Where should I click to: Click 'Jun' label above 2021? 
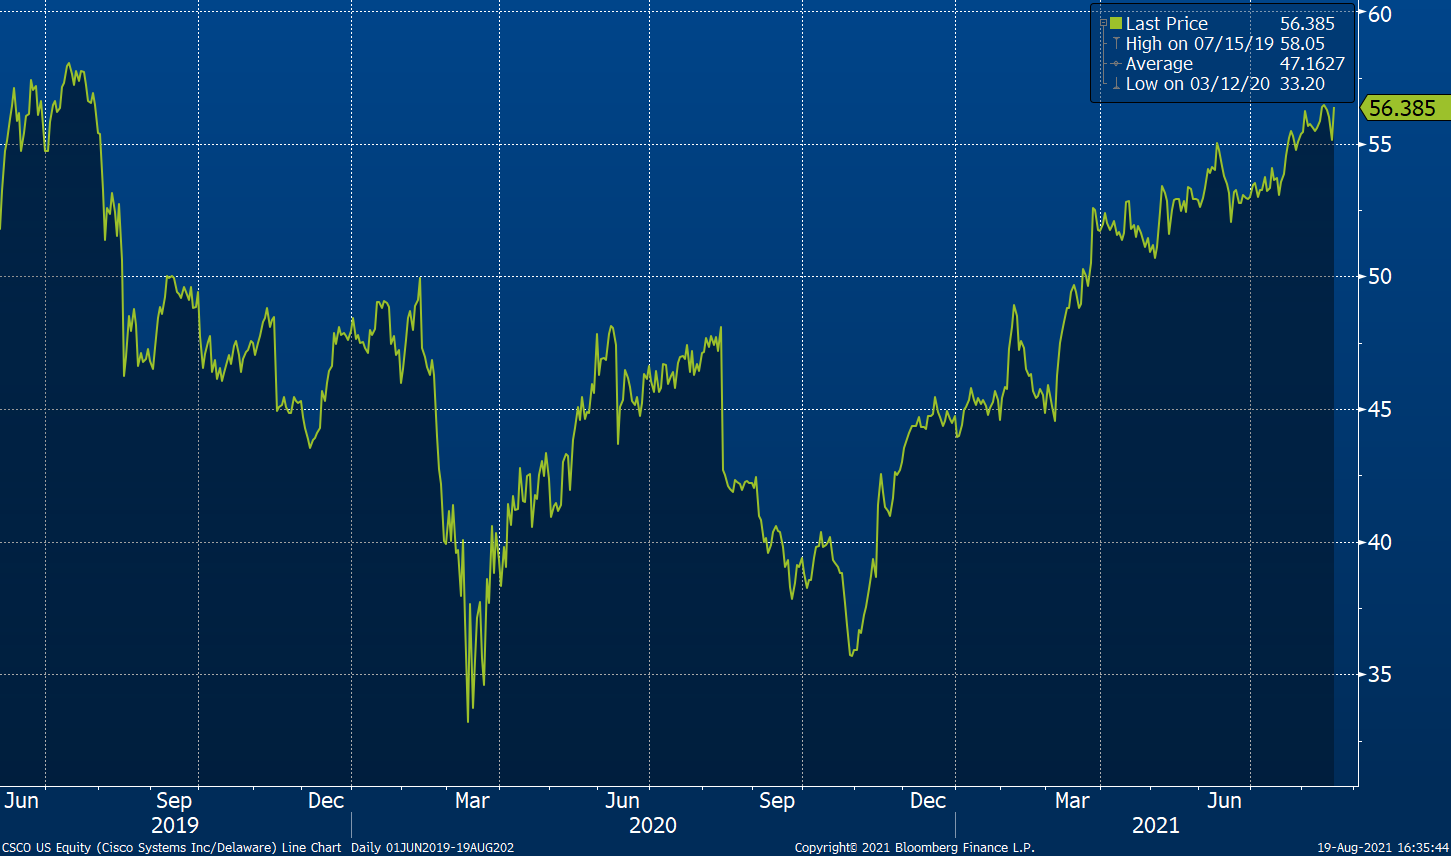[x=1225, y=801]
